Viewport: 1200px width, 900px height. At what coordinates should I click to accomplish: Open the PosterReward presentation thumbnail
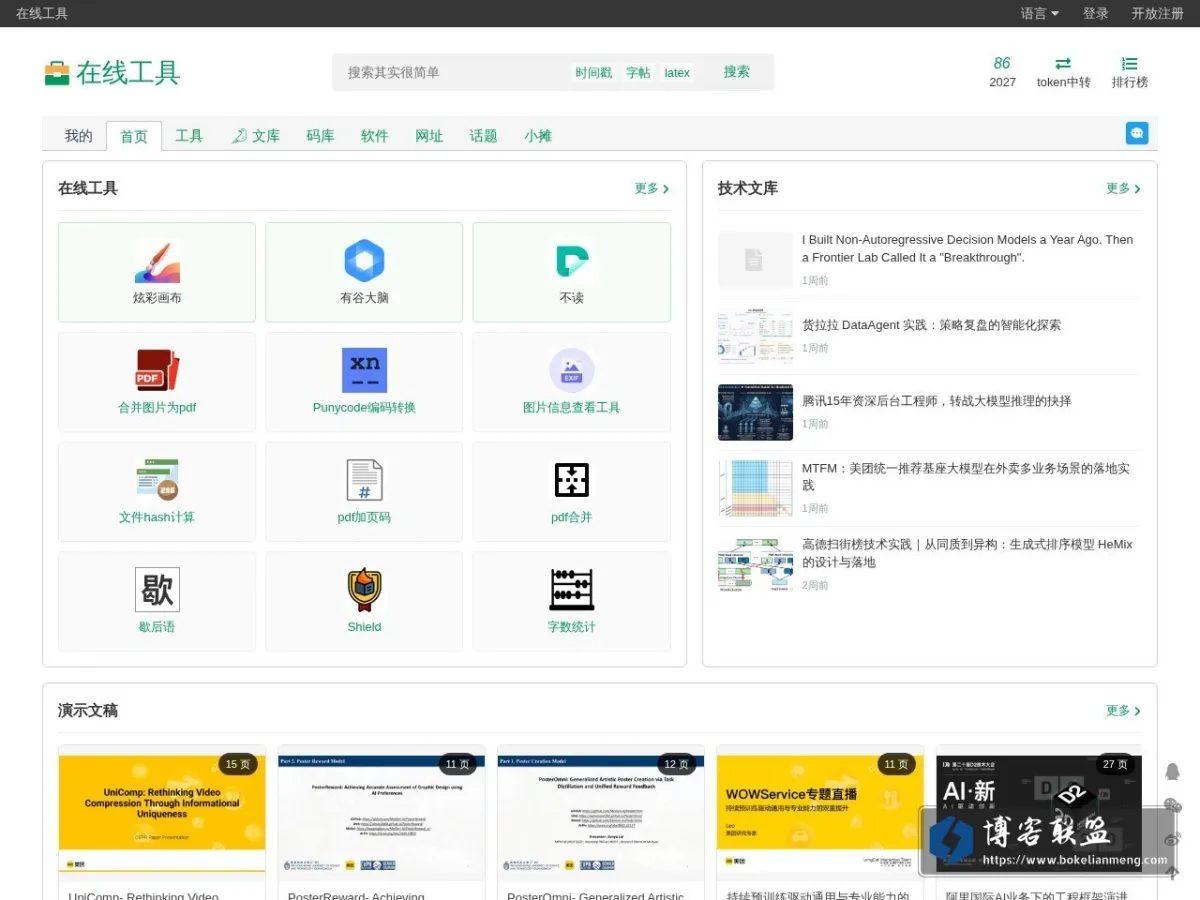coord(381,812)
